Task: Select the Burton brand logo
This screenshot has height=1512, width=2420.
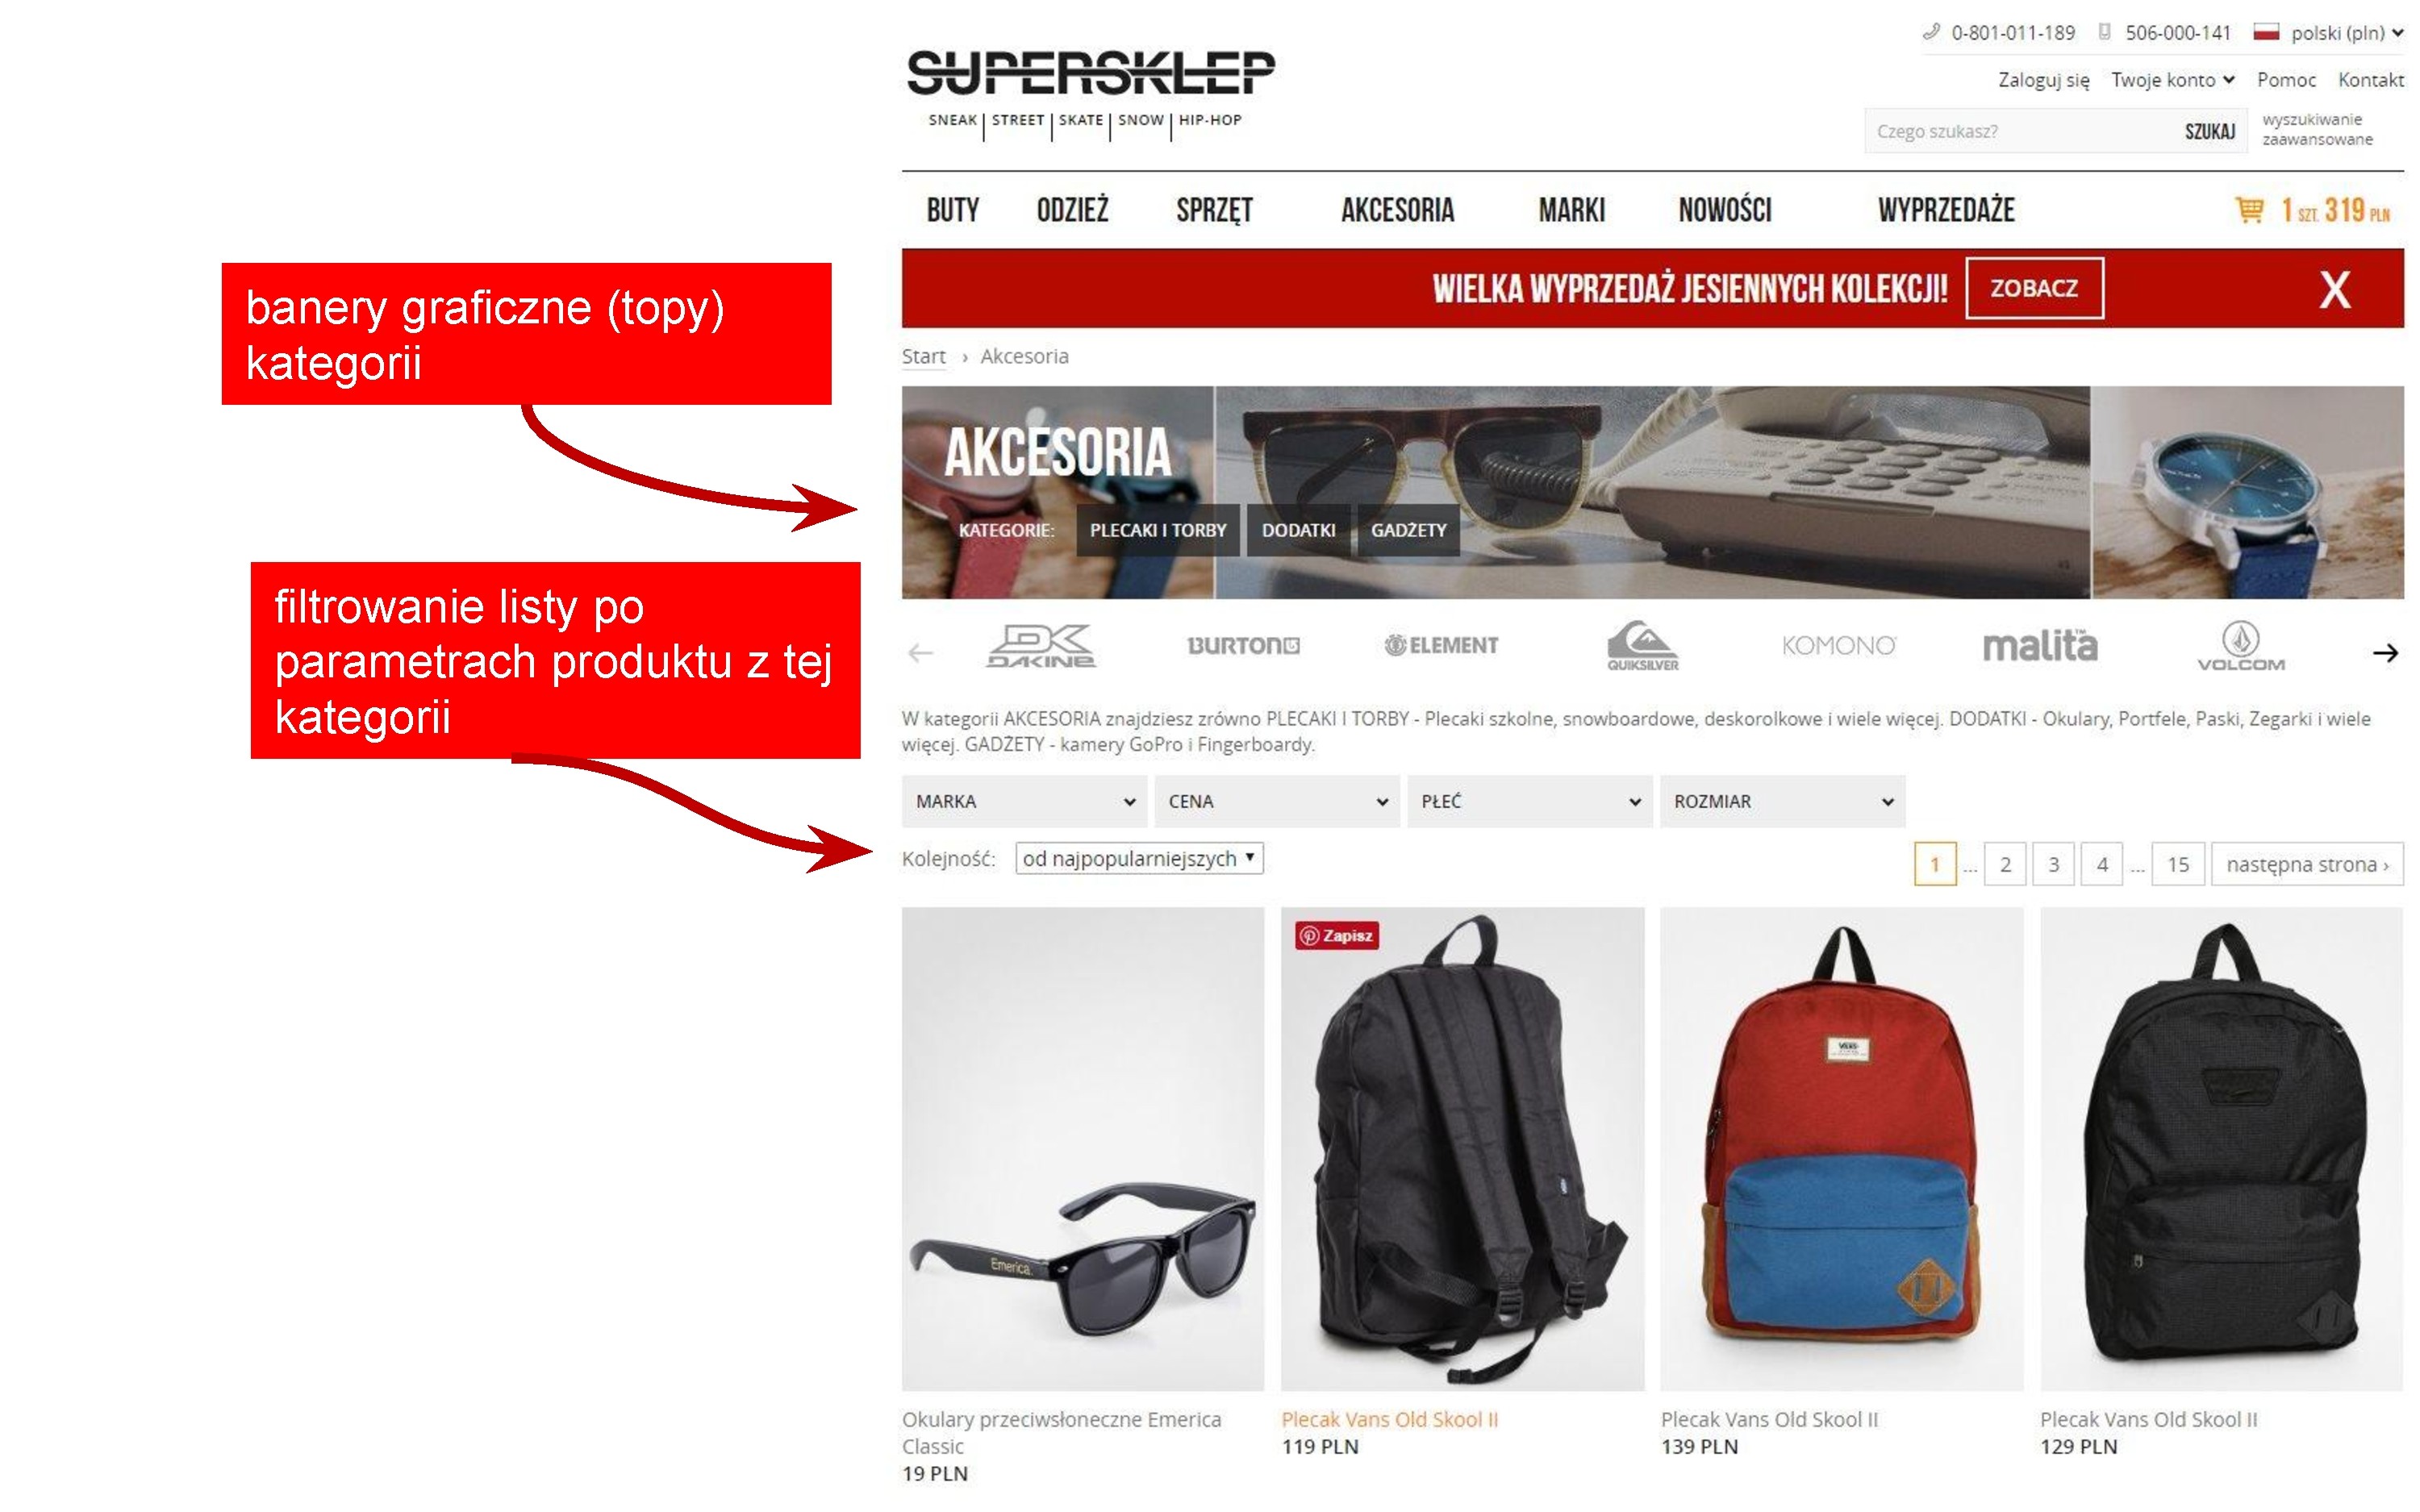Action: tap(1243, 646)
